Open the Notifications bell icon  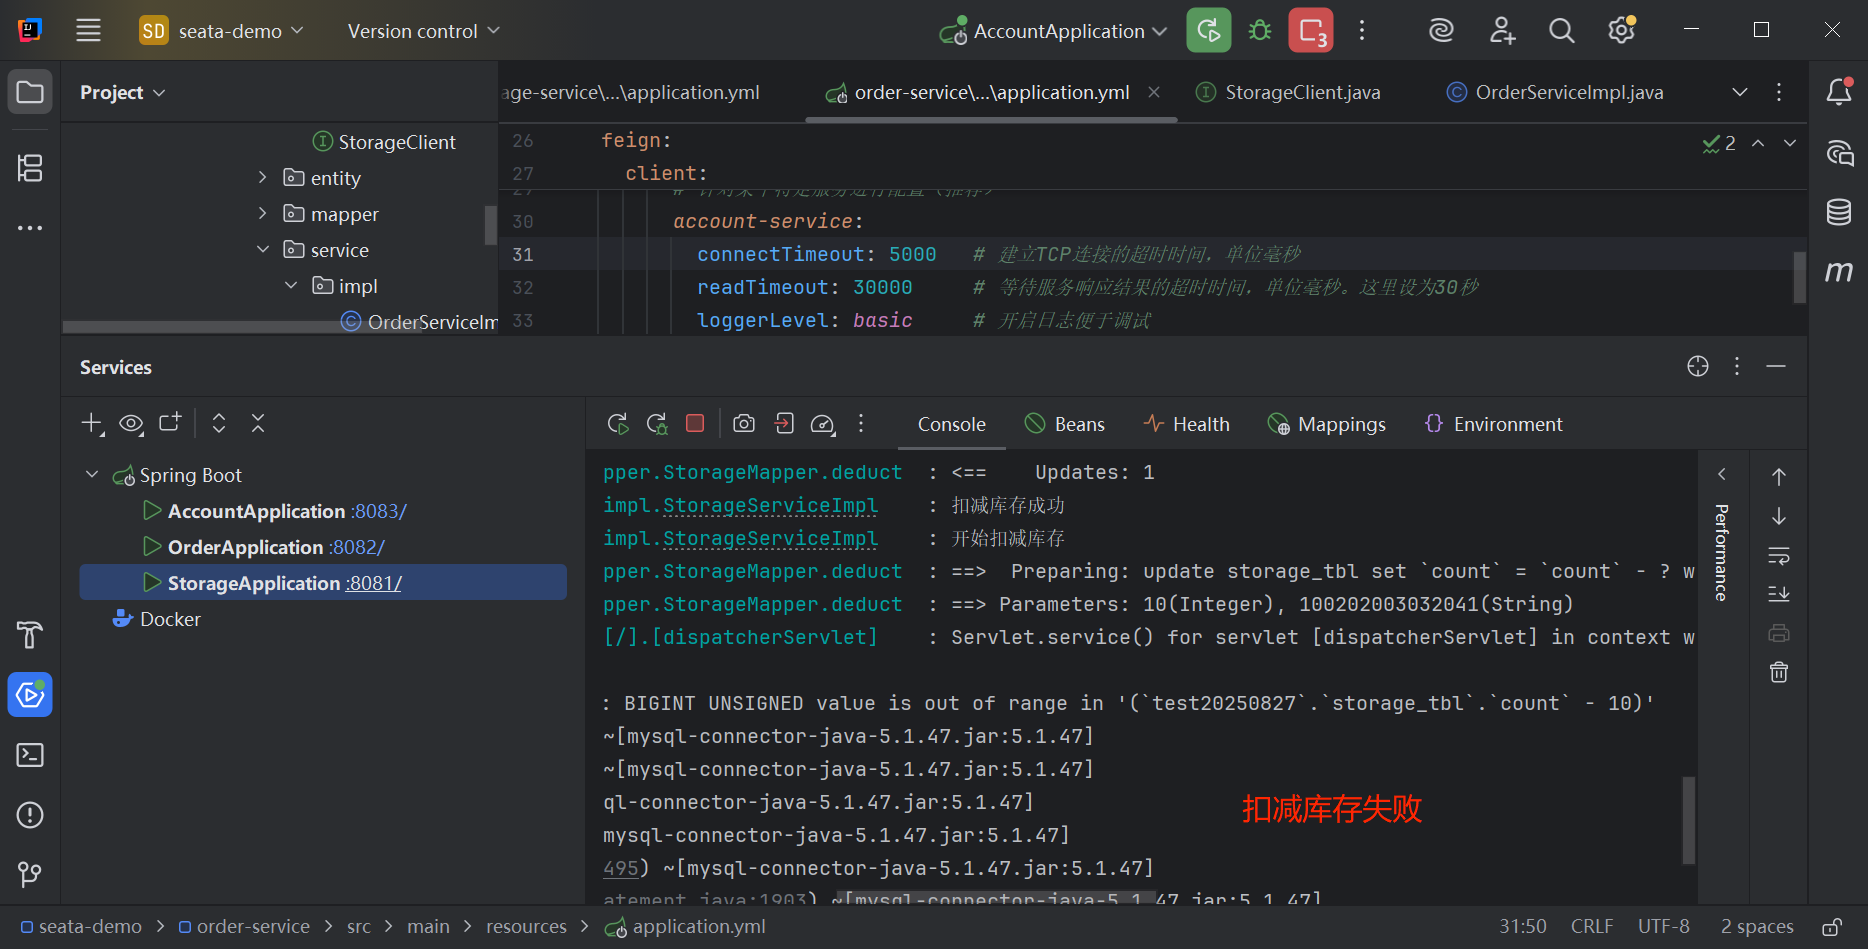pyautogui.click(x=1839, y=92)
